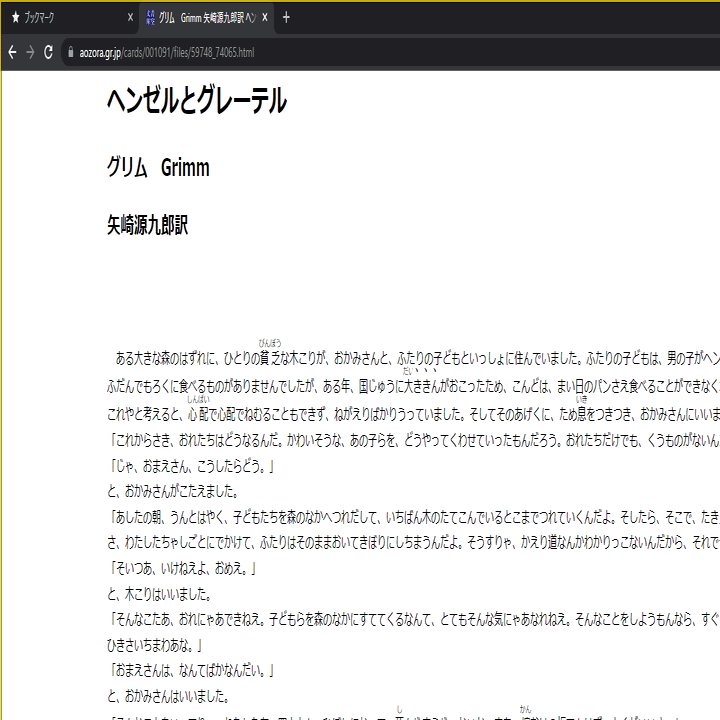The height and width of the screenshot is (720, 720).
Task: Click the line ひきさいちまわあな。」
Action: (155, 646)
